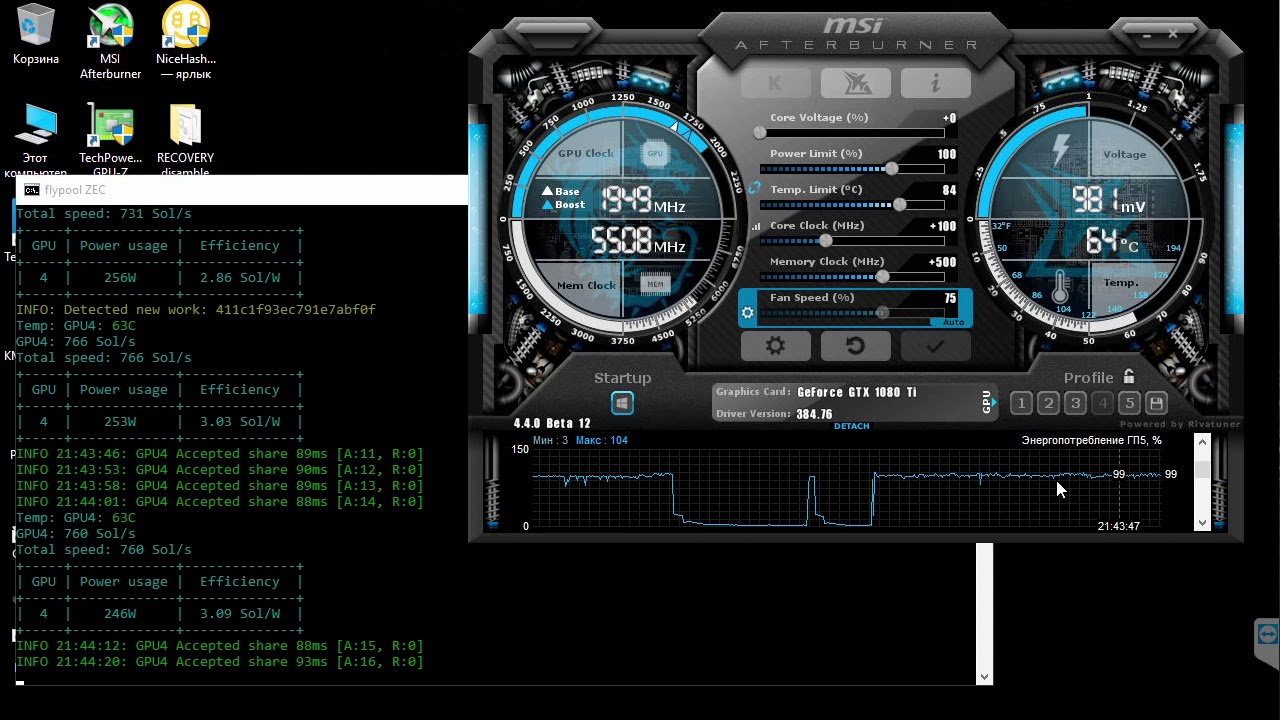Viewport: 1280px width, 720px height.
Task: Detach the monitoring graph window
Action: 851,426
